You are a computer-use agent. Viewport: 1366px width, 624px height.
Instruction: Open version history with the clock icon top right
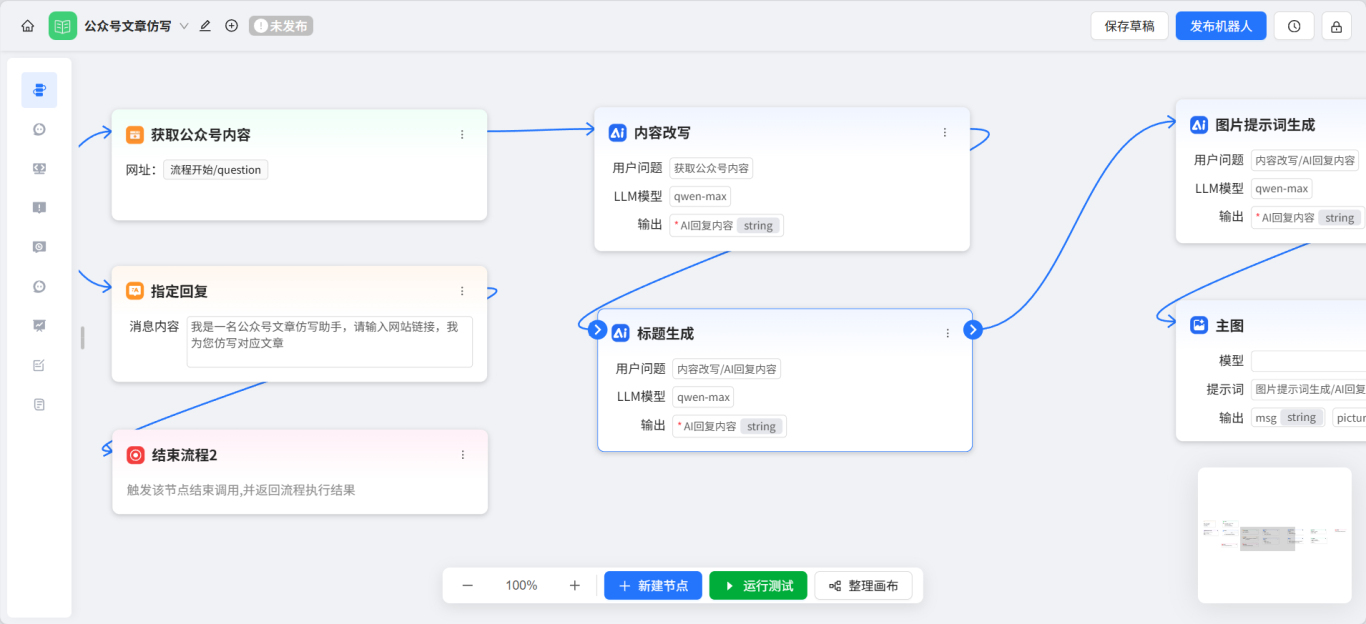pyautogui.click(x=1294, y=25)
